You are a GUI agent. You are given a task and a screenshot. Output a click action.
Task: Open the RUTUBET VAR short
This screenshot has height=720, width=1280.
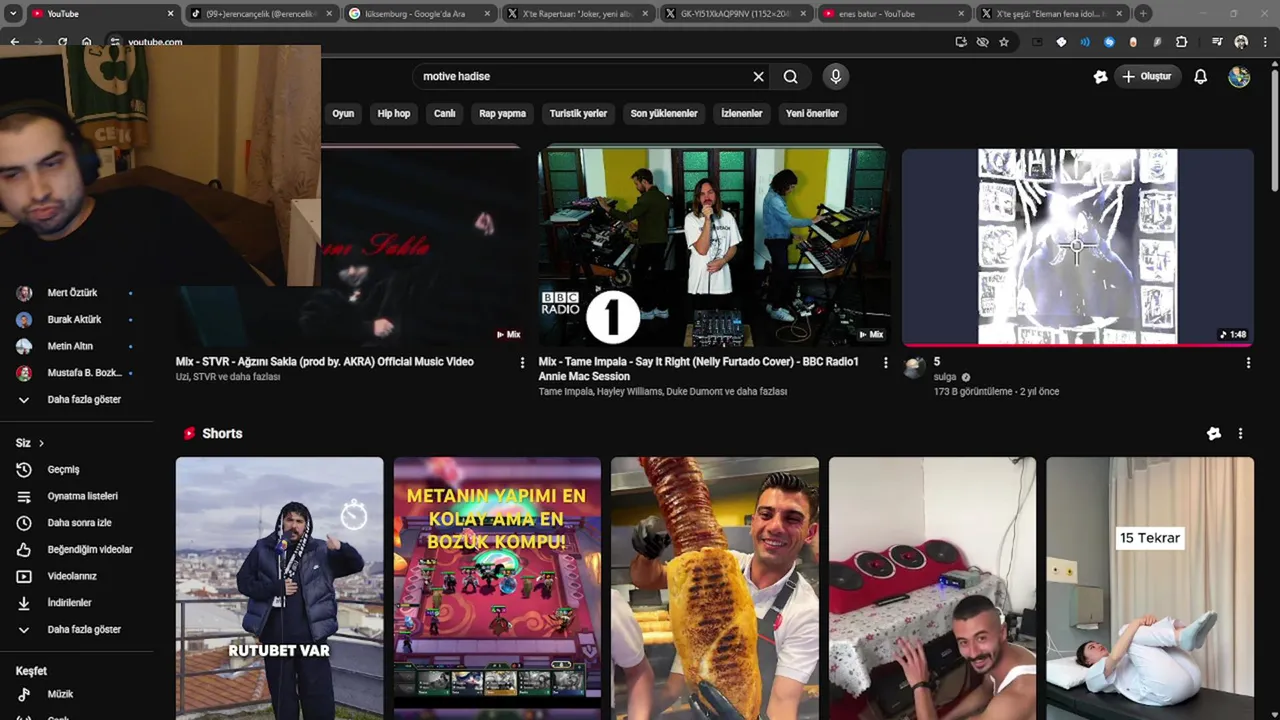tap(279, 588)
